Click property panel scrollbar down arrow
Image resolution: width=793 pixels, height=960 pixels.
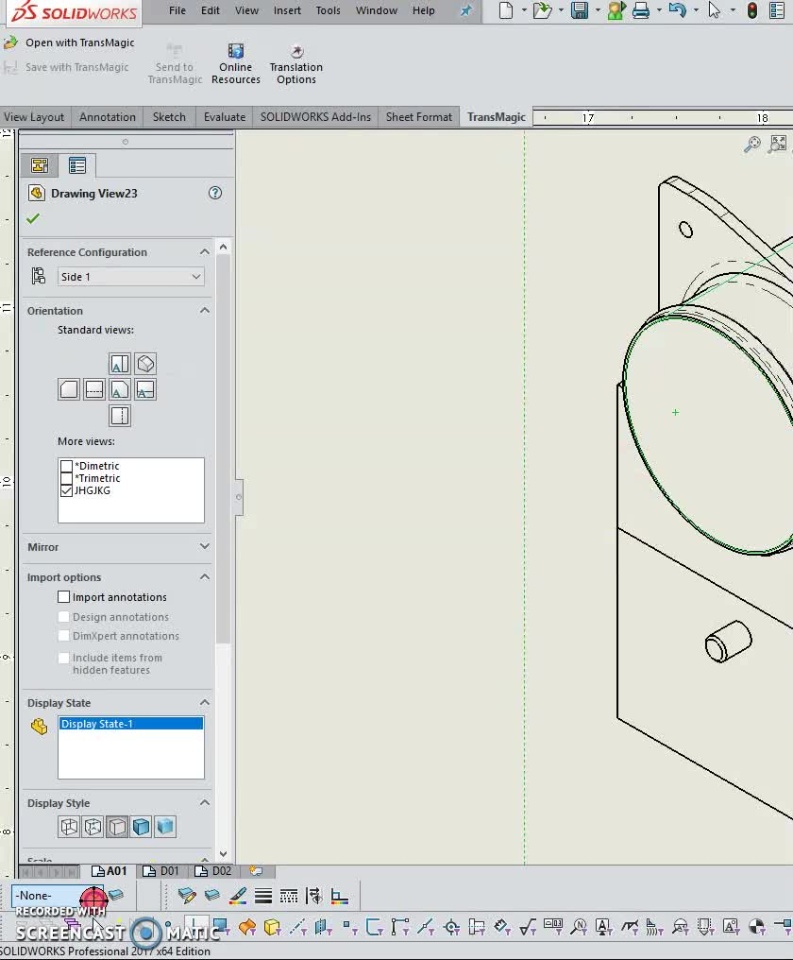pyautogui.click(x=223, y=853)
